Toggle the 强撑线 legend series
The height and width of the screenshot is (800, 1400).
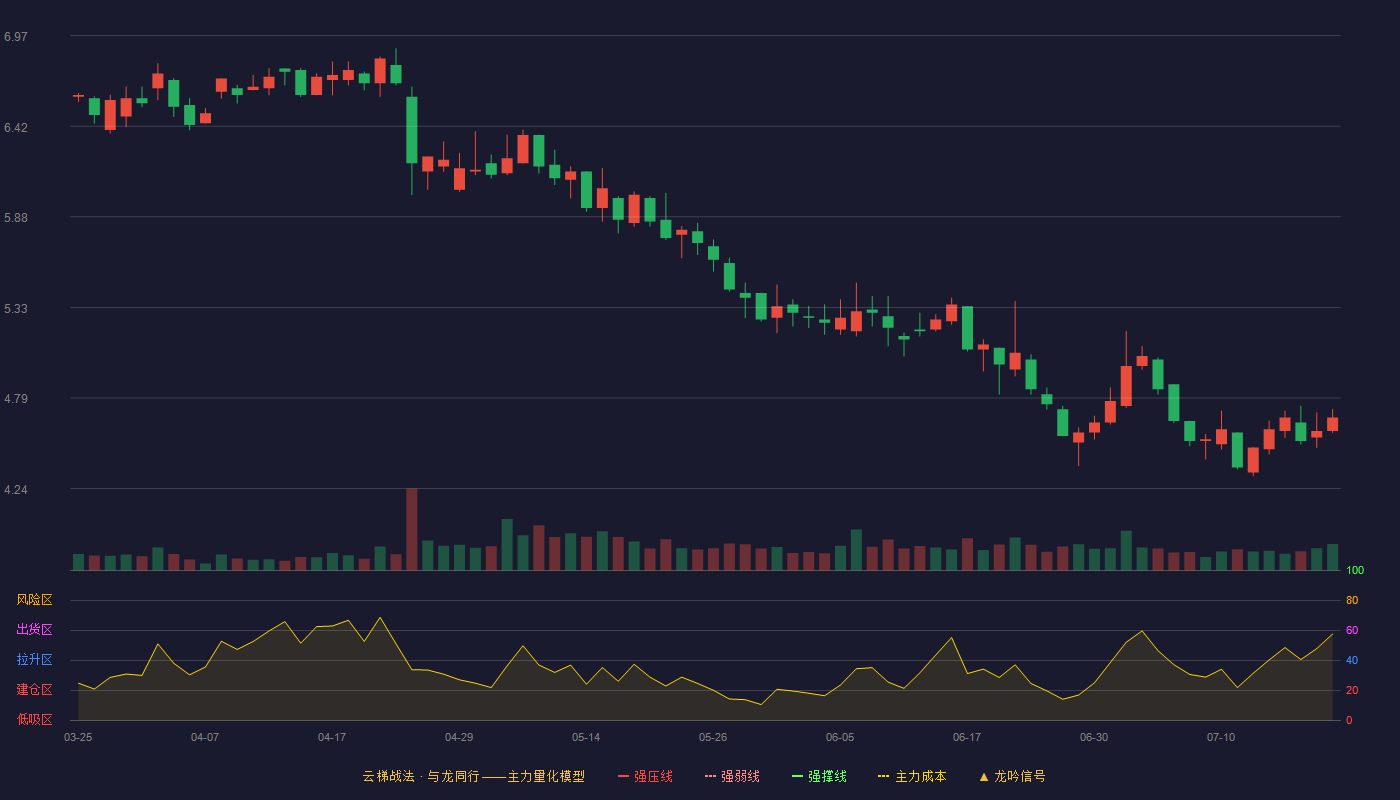click(819, 776)
